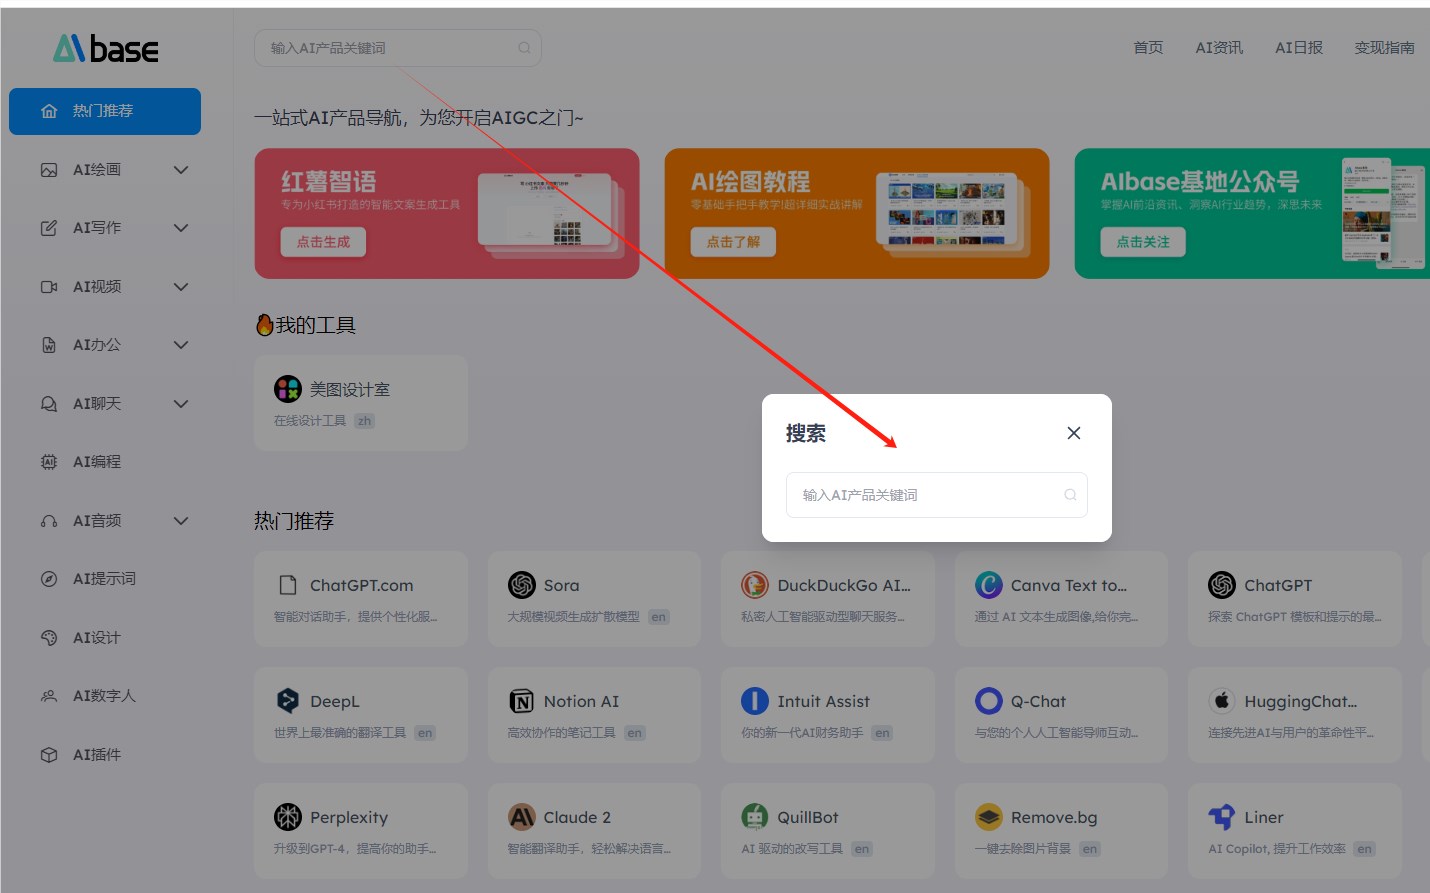Close the 搜索 dialog
Screen dimensions: 1430x893
click(x=1074, y=433)
